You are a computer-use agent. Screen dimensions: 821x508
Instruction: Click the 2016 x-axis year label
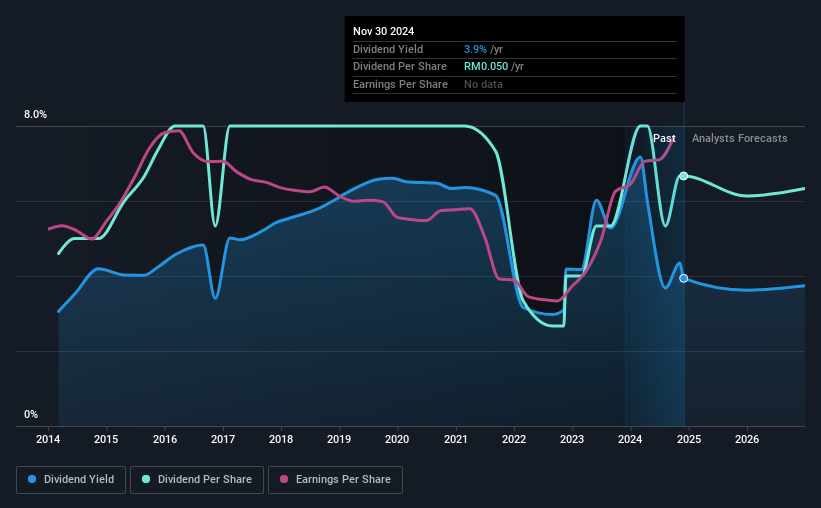(x=165, y=439)
